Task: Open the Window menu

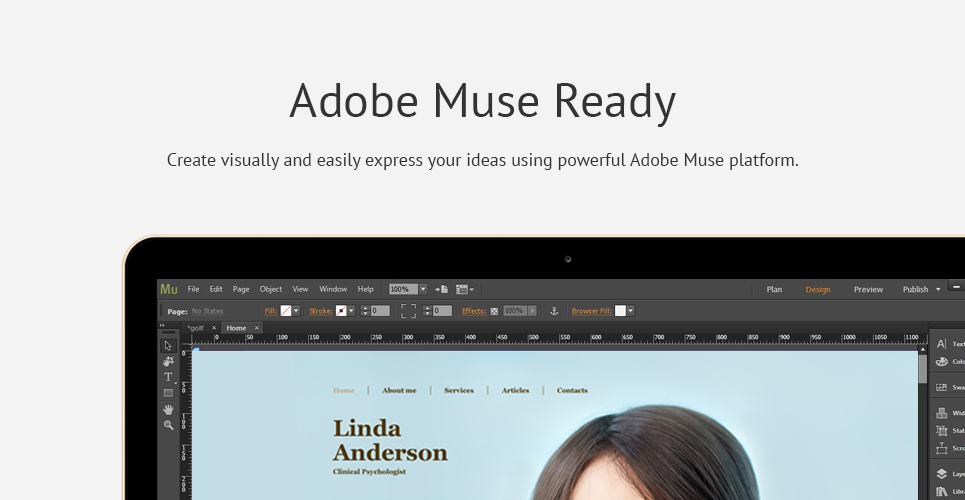Action: (333, 289)
